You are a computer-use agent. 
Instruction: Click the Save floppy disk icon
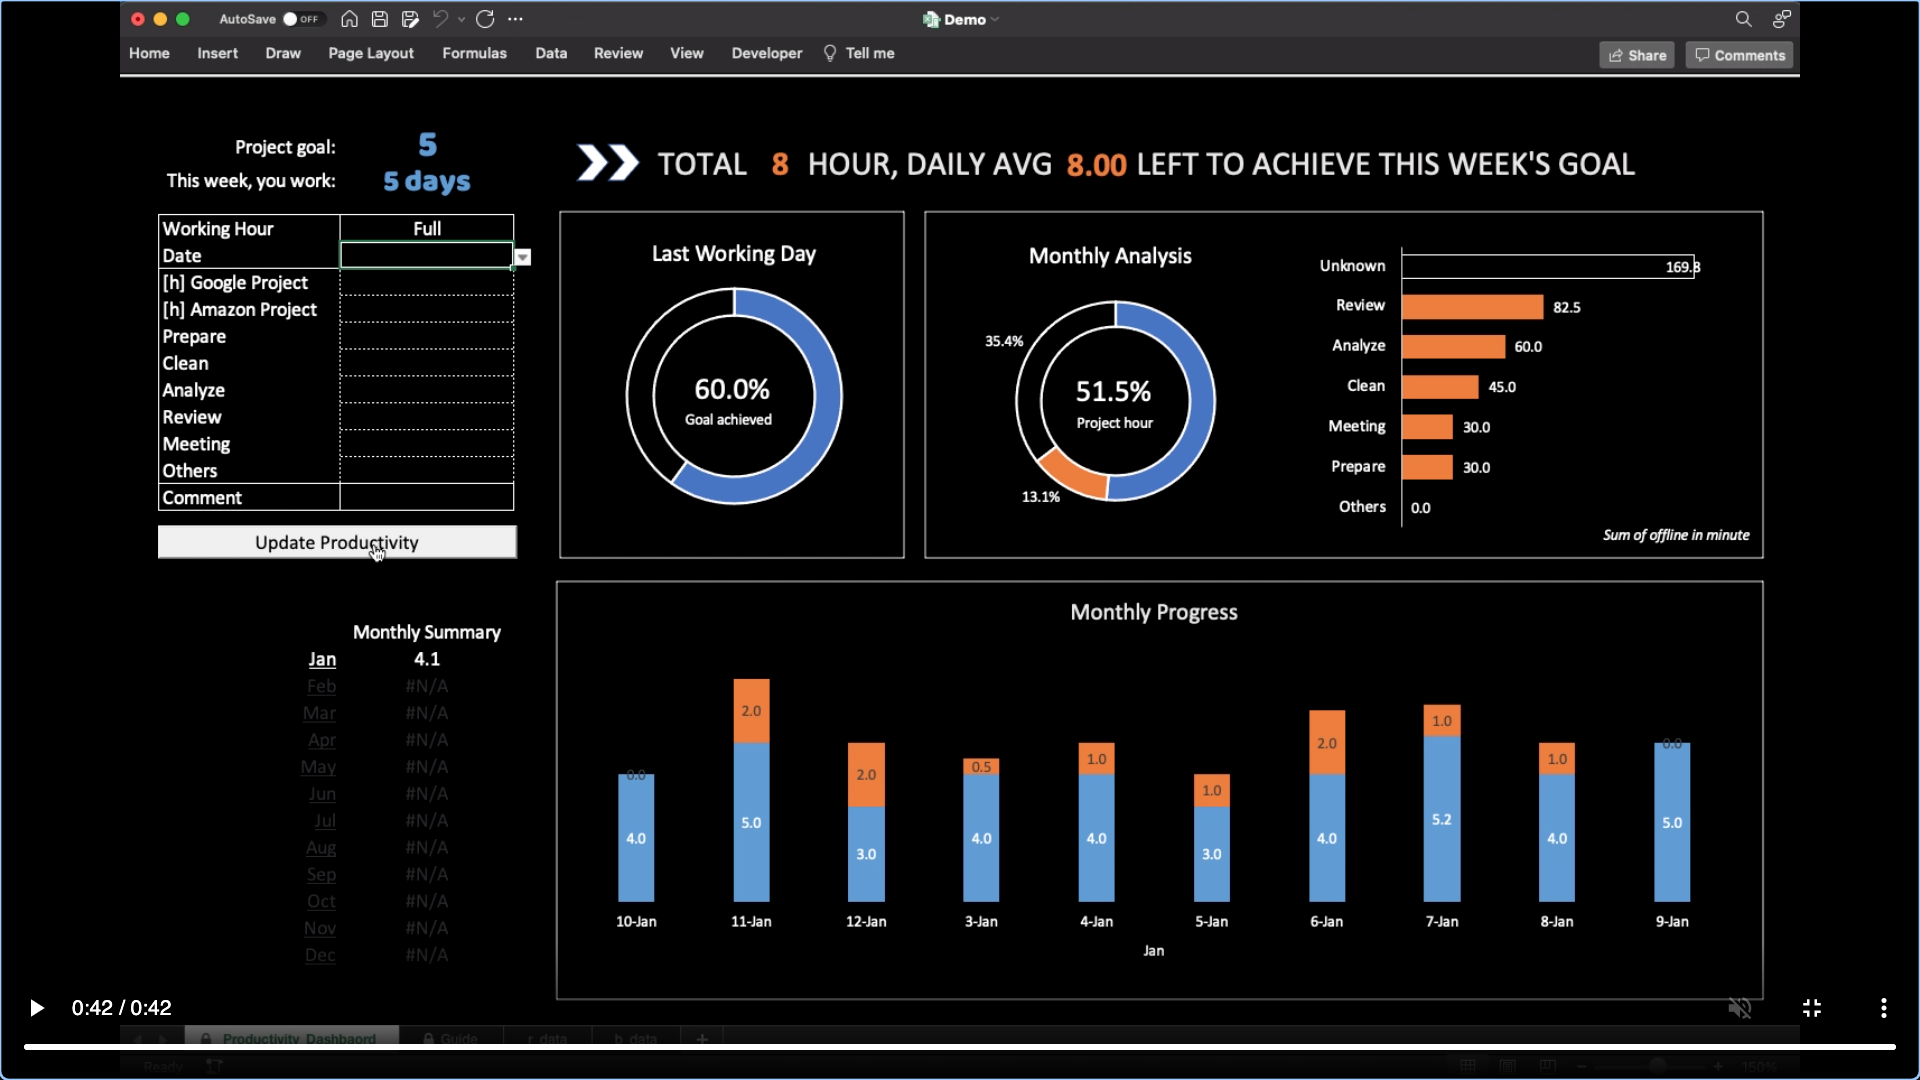(x=379, y=19)
